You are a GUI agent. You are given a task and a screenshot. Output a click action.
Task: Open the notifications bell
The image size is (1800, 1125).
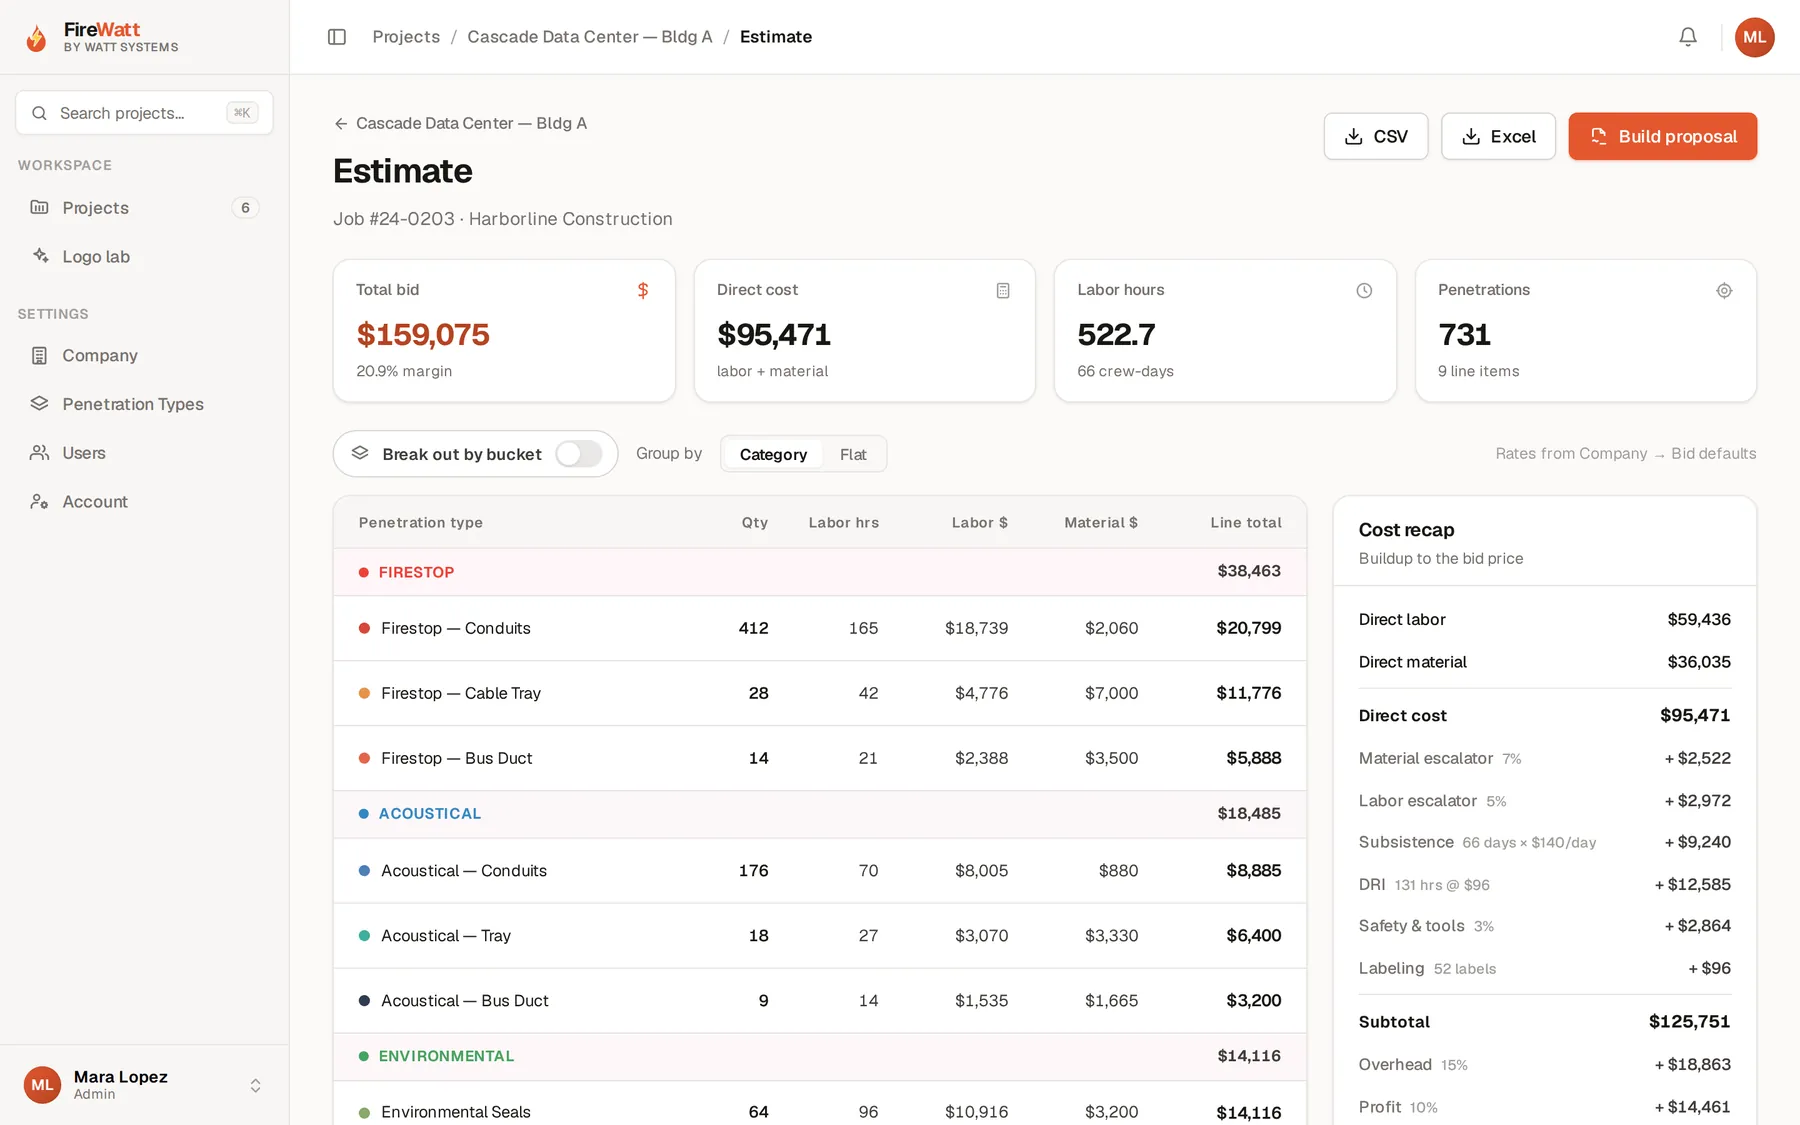(x=1688, y=37)
